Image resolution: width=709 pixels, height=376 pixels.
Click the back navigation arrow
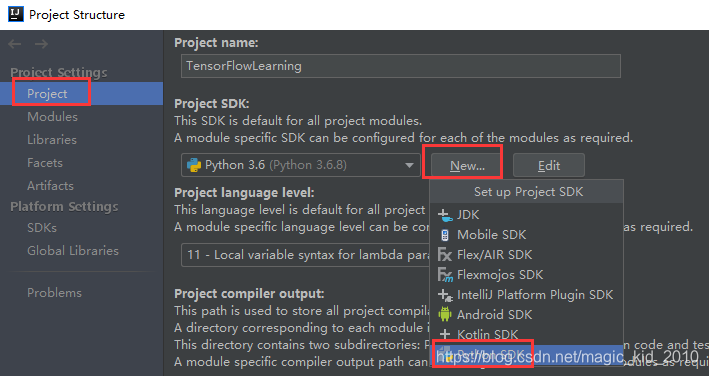click(x=14, y=44)
